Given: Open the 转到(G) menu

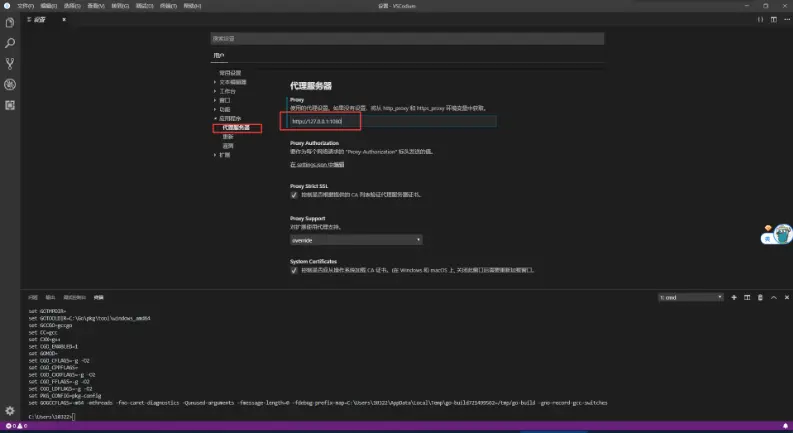Looking at the screenshot, I should coord(120,6).
